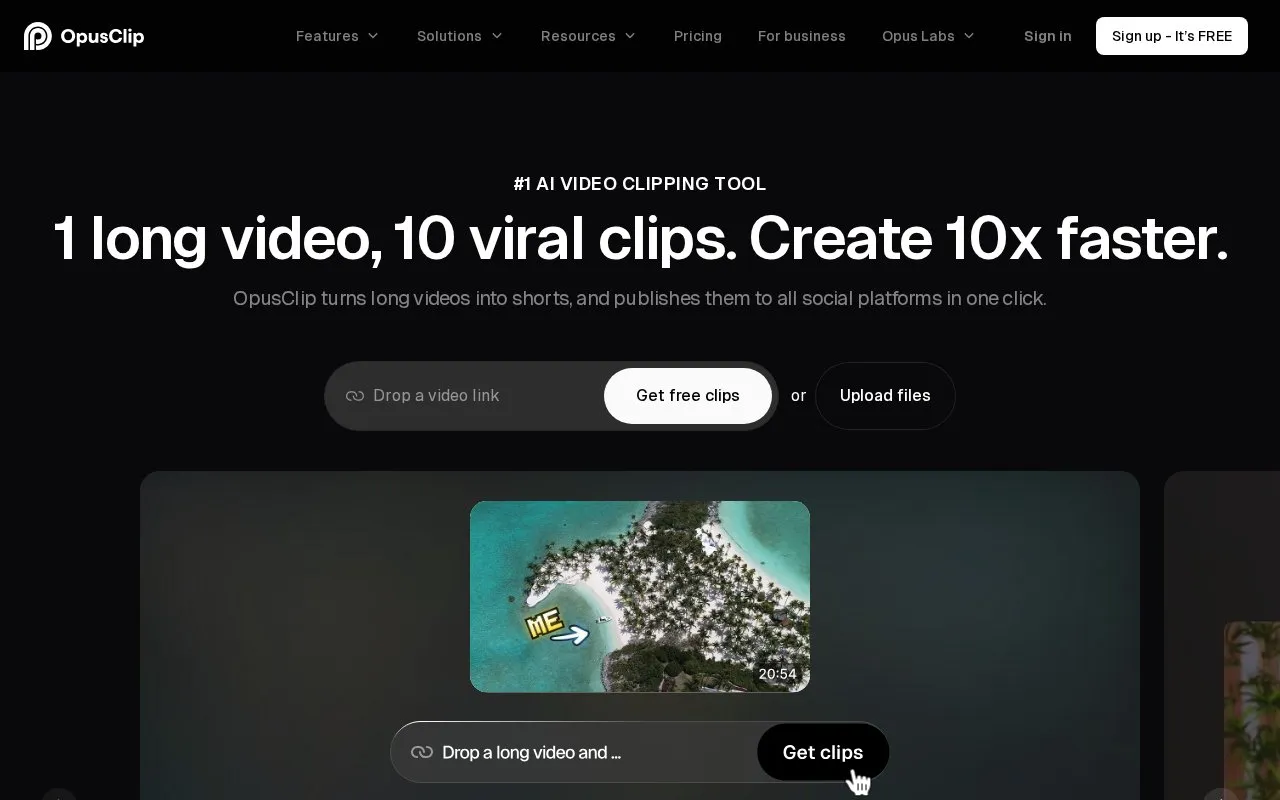1280x800 pixels.
Task: Click the link icon beside "Drop a long video and ..."
Action: click(x=422, y=752)
